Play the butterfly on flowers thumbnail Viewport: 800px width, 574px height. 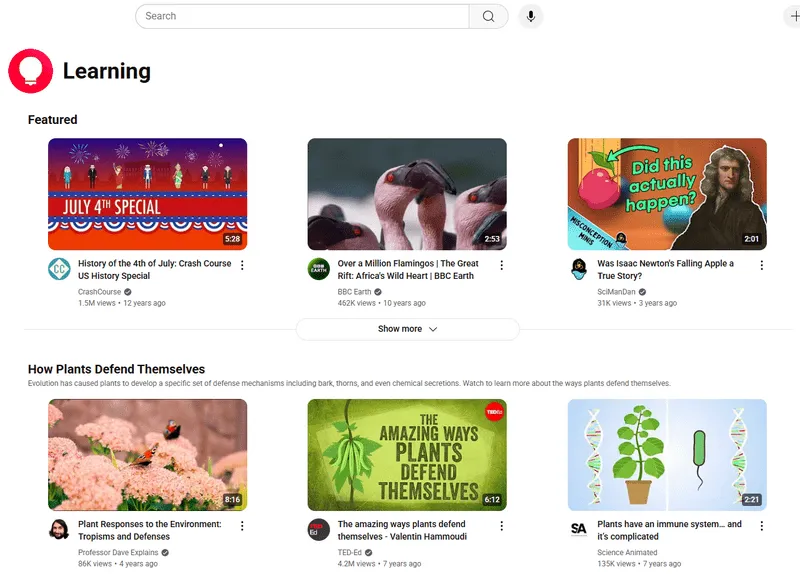point(147,455)
